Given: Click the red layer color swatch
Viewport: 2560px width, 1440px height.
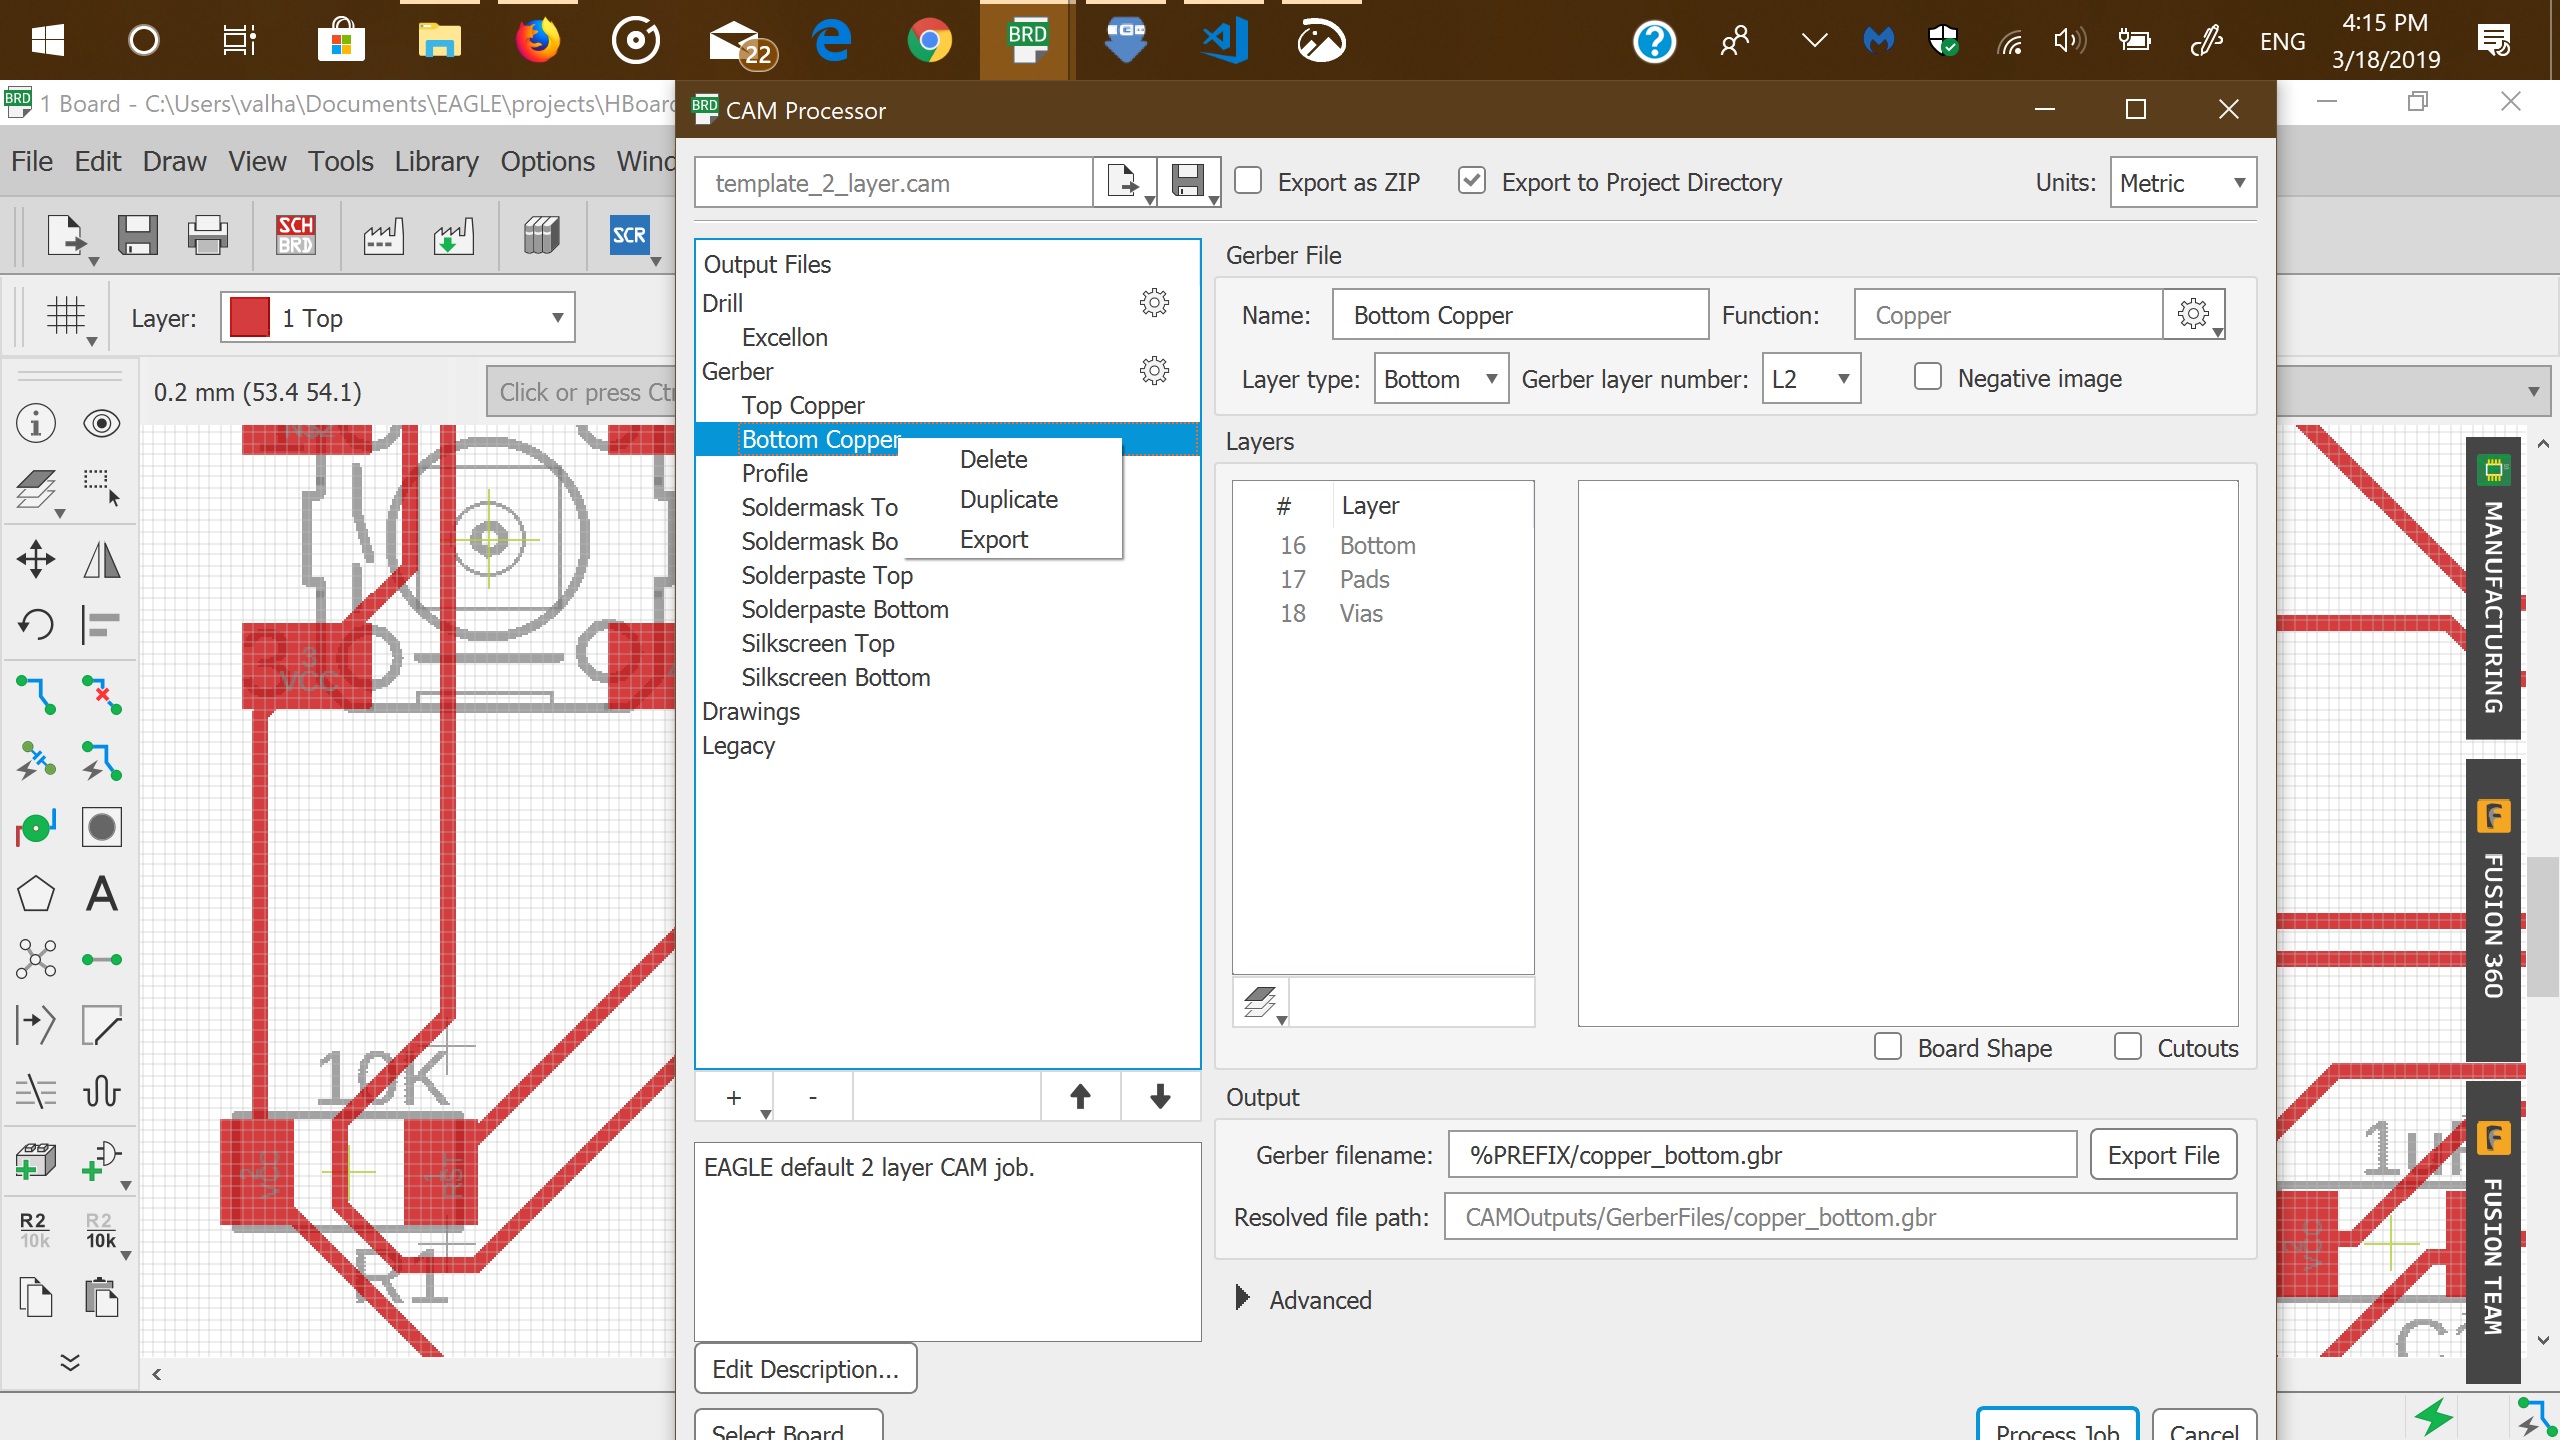Looking at the screenshot, I should coord(250,318).
